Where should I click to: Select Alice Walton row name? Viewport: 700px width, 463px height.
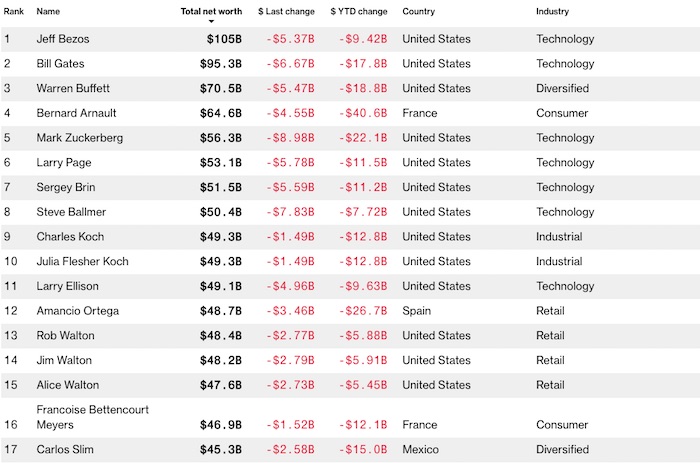66,385
